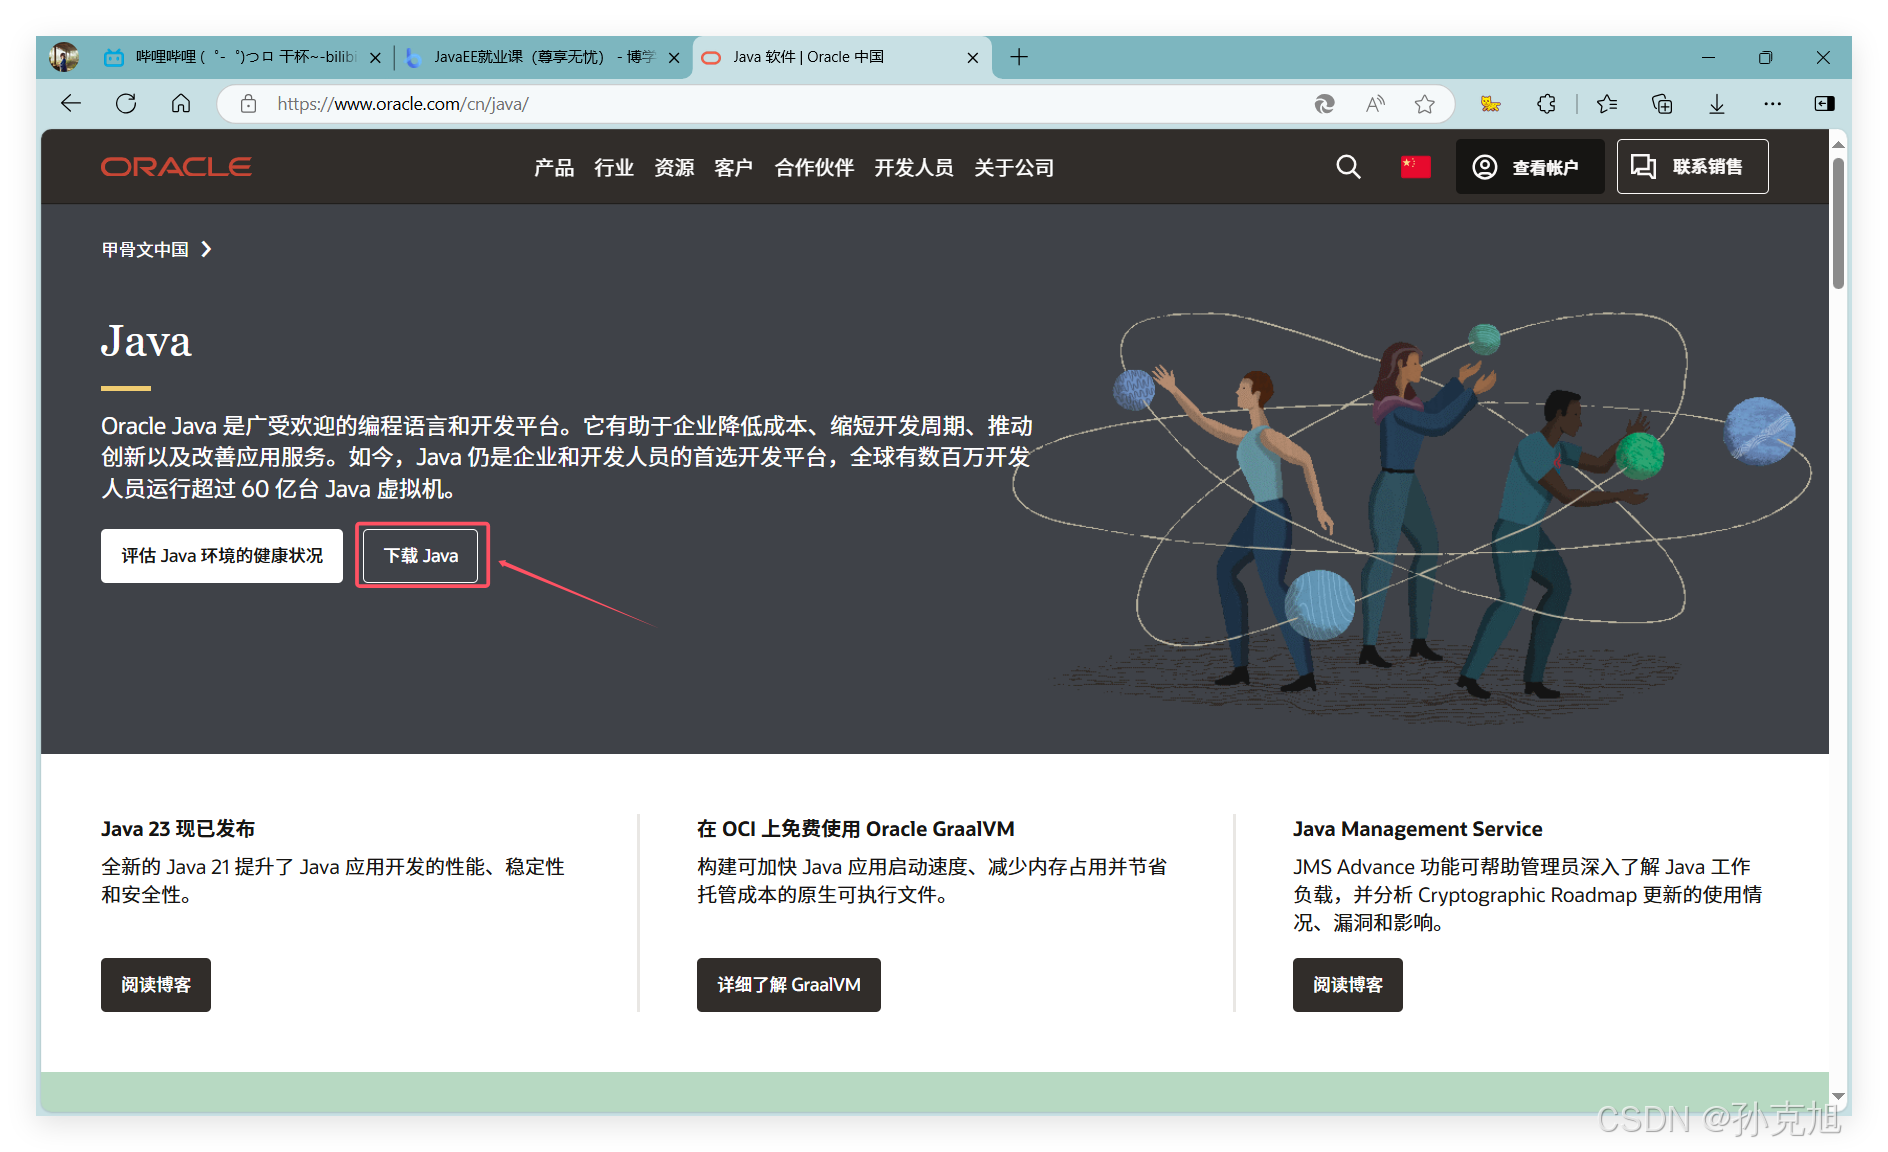The height and width of the screenshot is (1152, 1888).
Task: Click the browser back arrow
Action: click(71, 104)
